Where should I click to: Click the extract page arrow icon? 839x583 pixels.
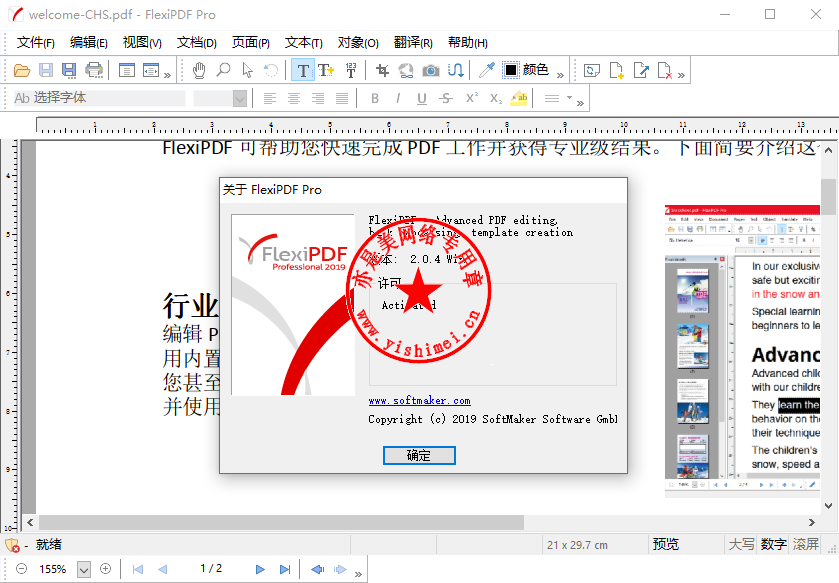coord(641,70)
